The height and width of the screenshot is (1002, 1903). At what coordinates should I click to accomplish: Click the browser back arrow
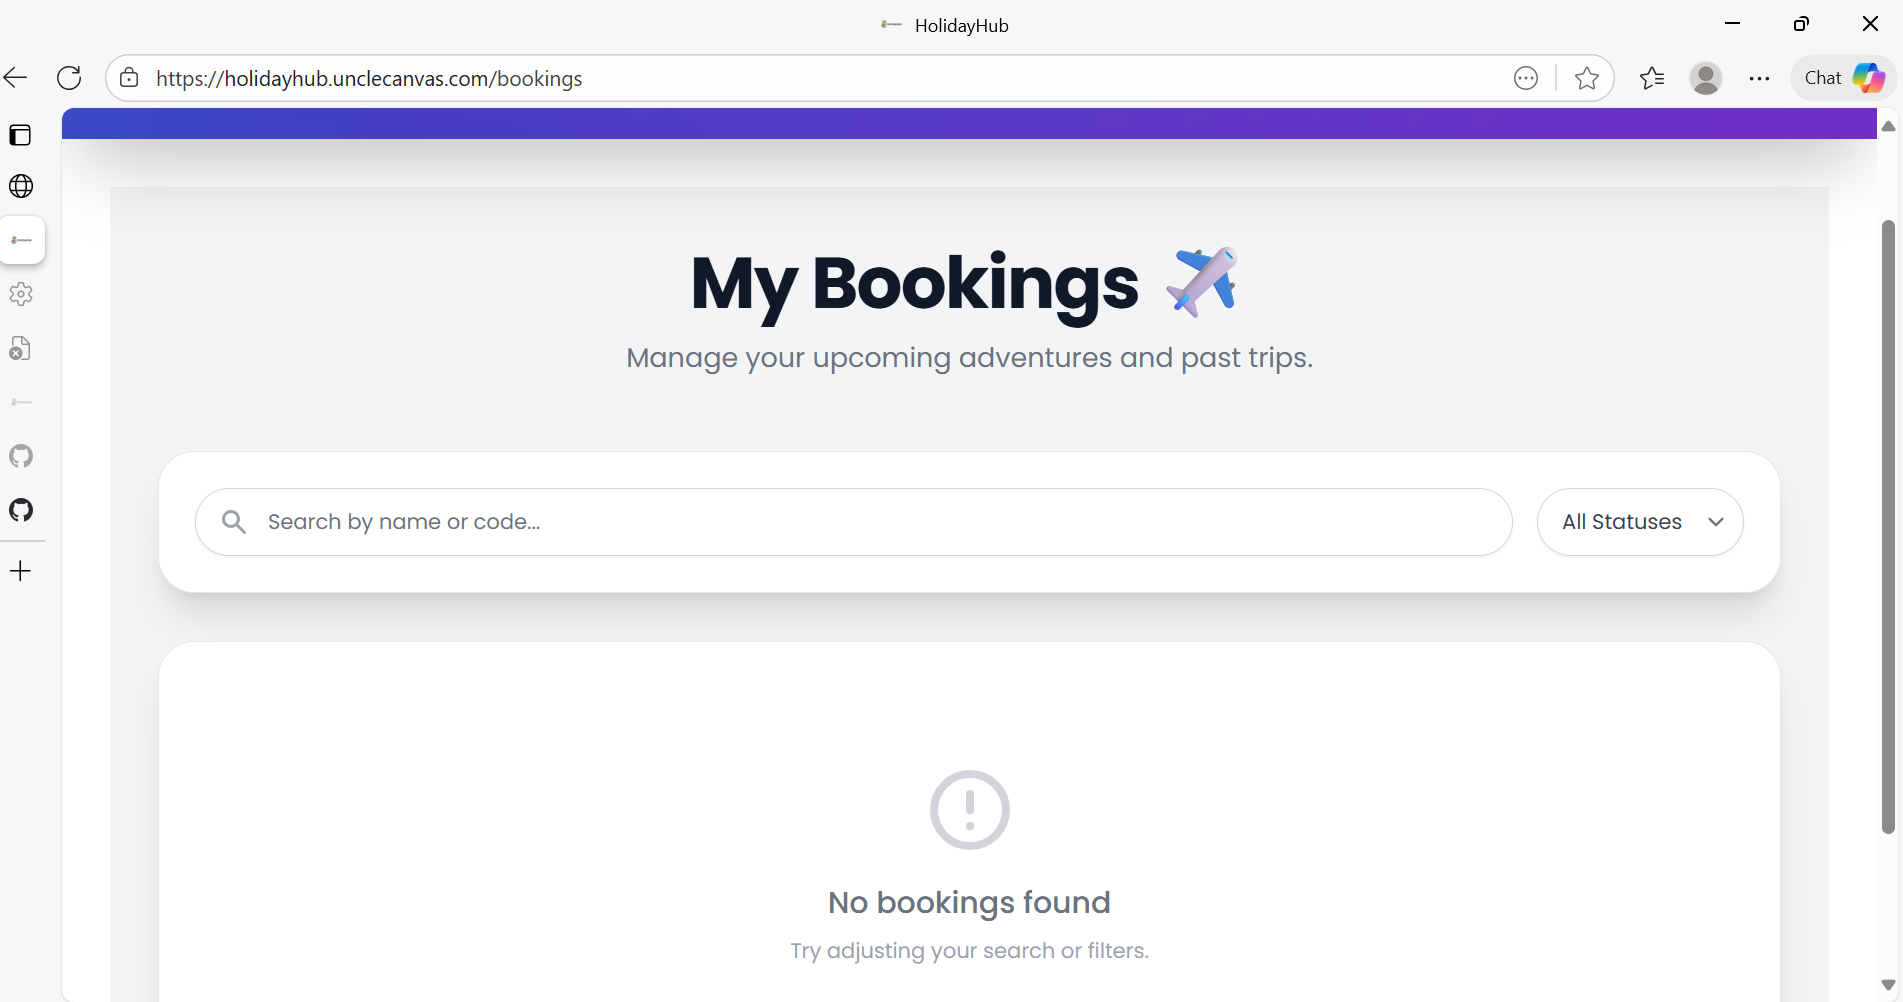(16, 78)
